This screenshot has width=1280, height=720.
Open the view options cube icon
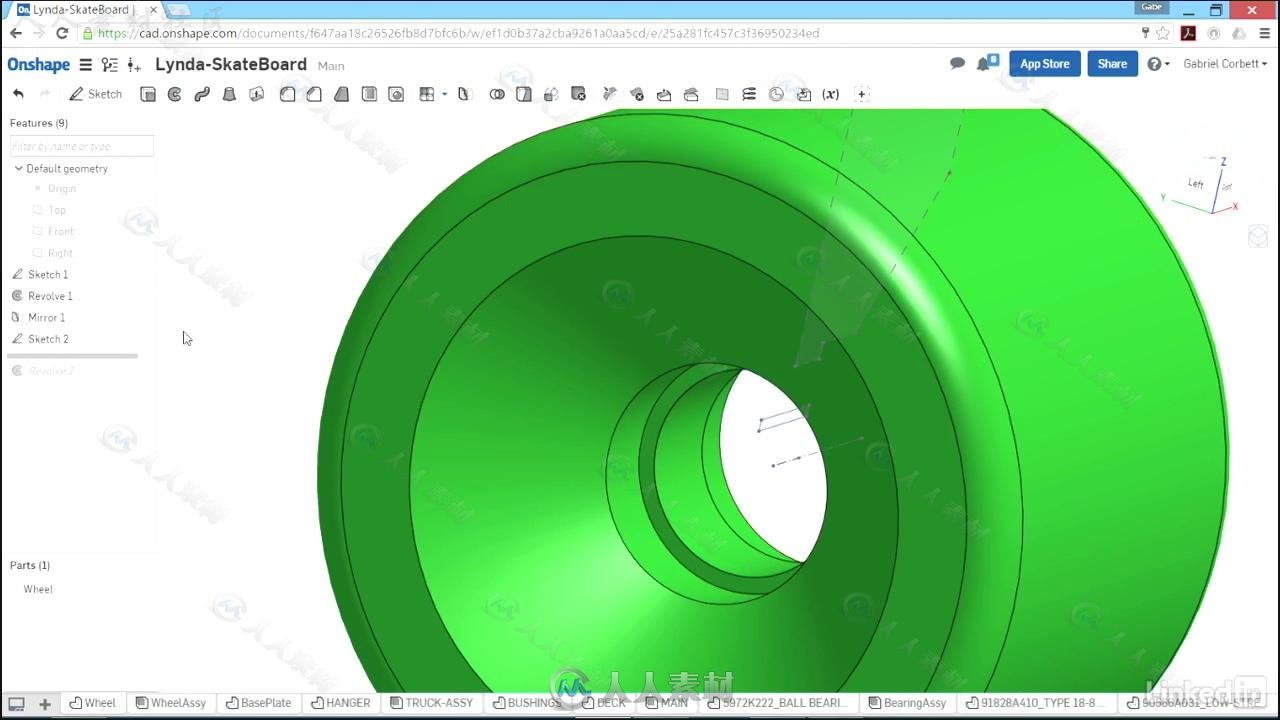click(x=1257, y=236)
